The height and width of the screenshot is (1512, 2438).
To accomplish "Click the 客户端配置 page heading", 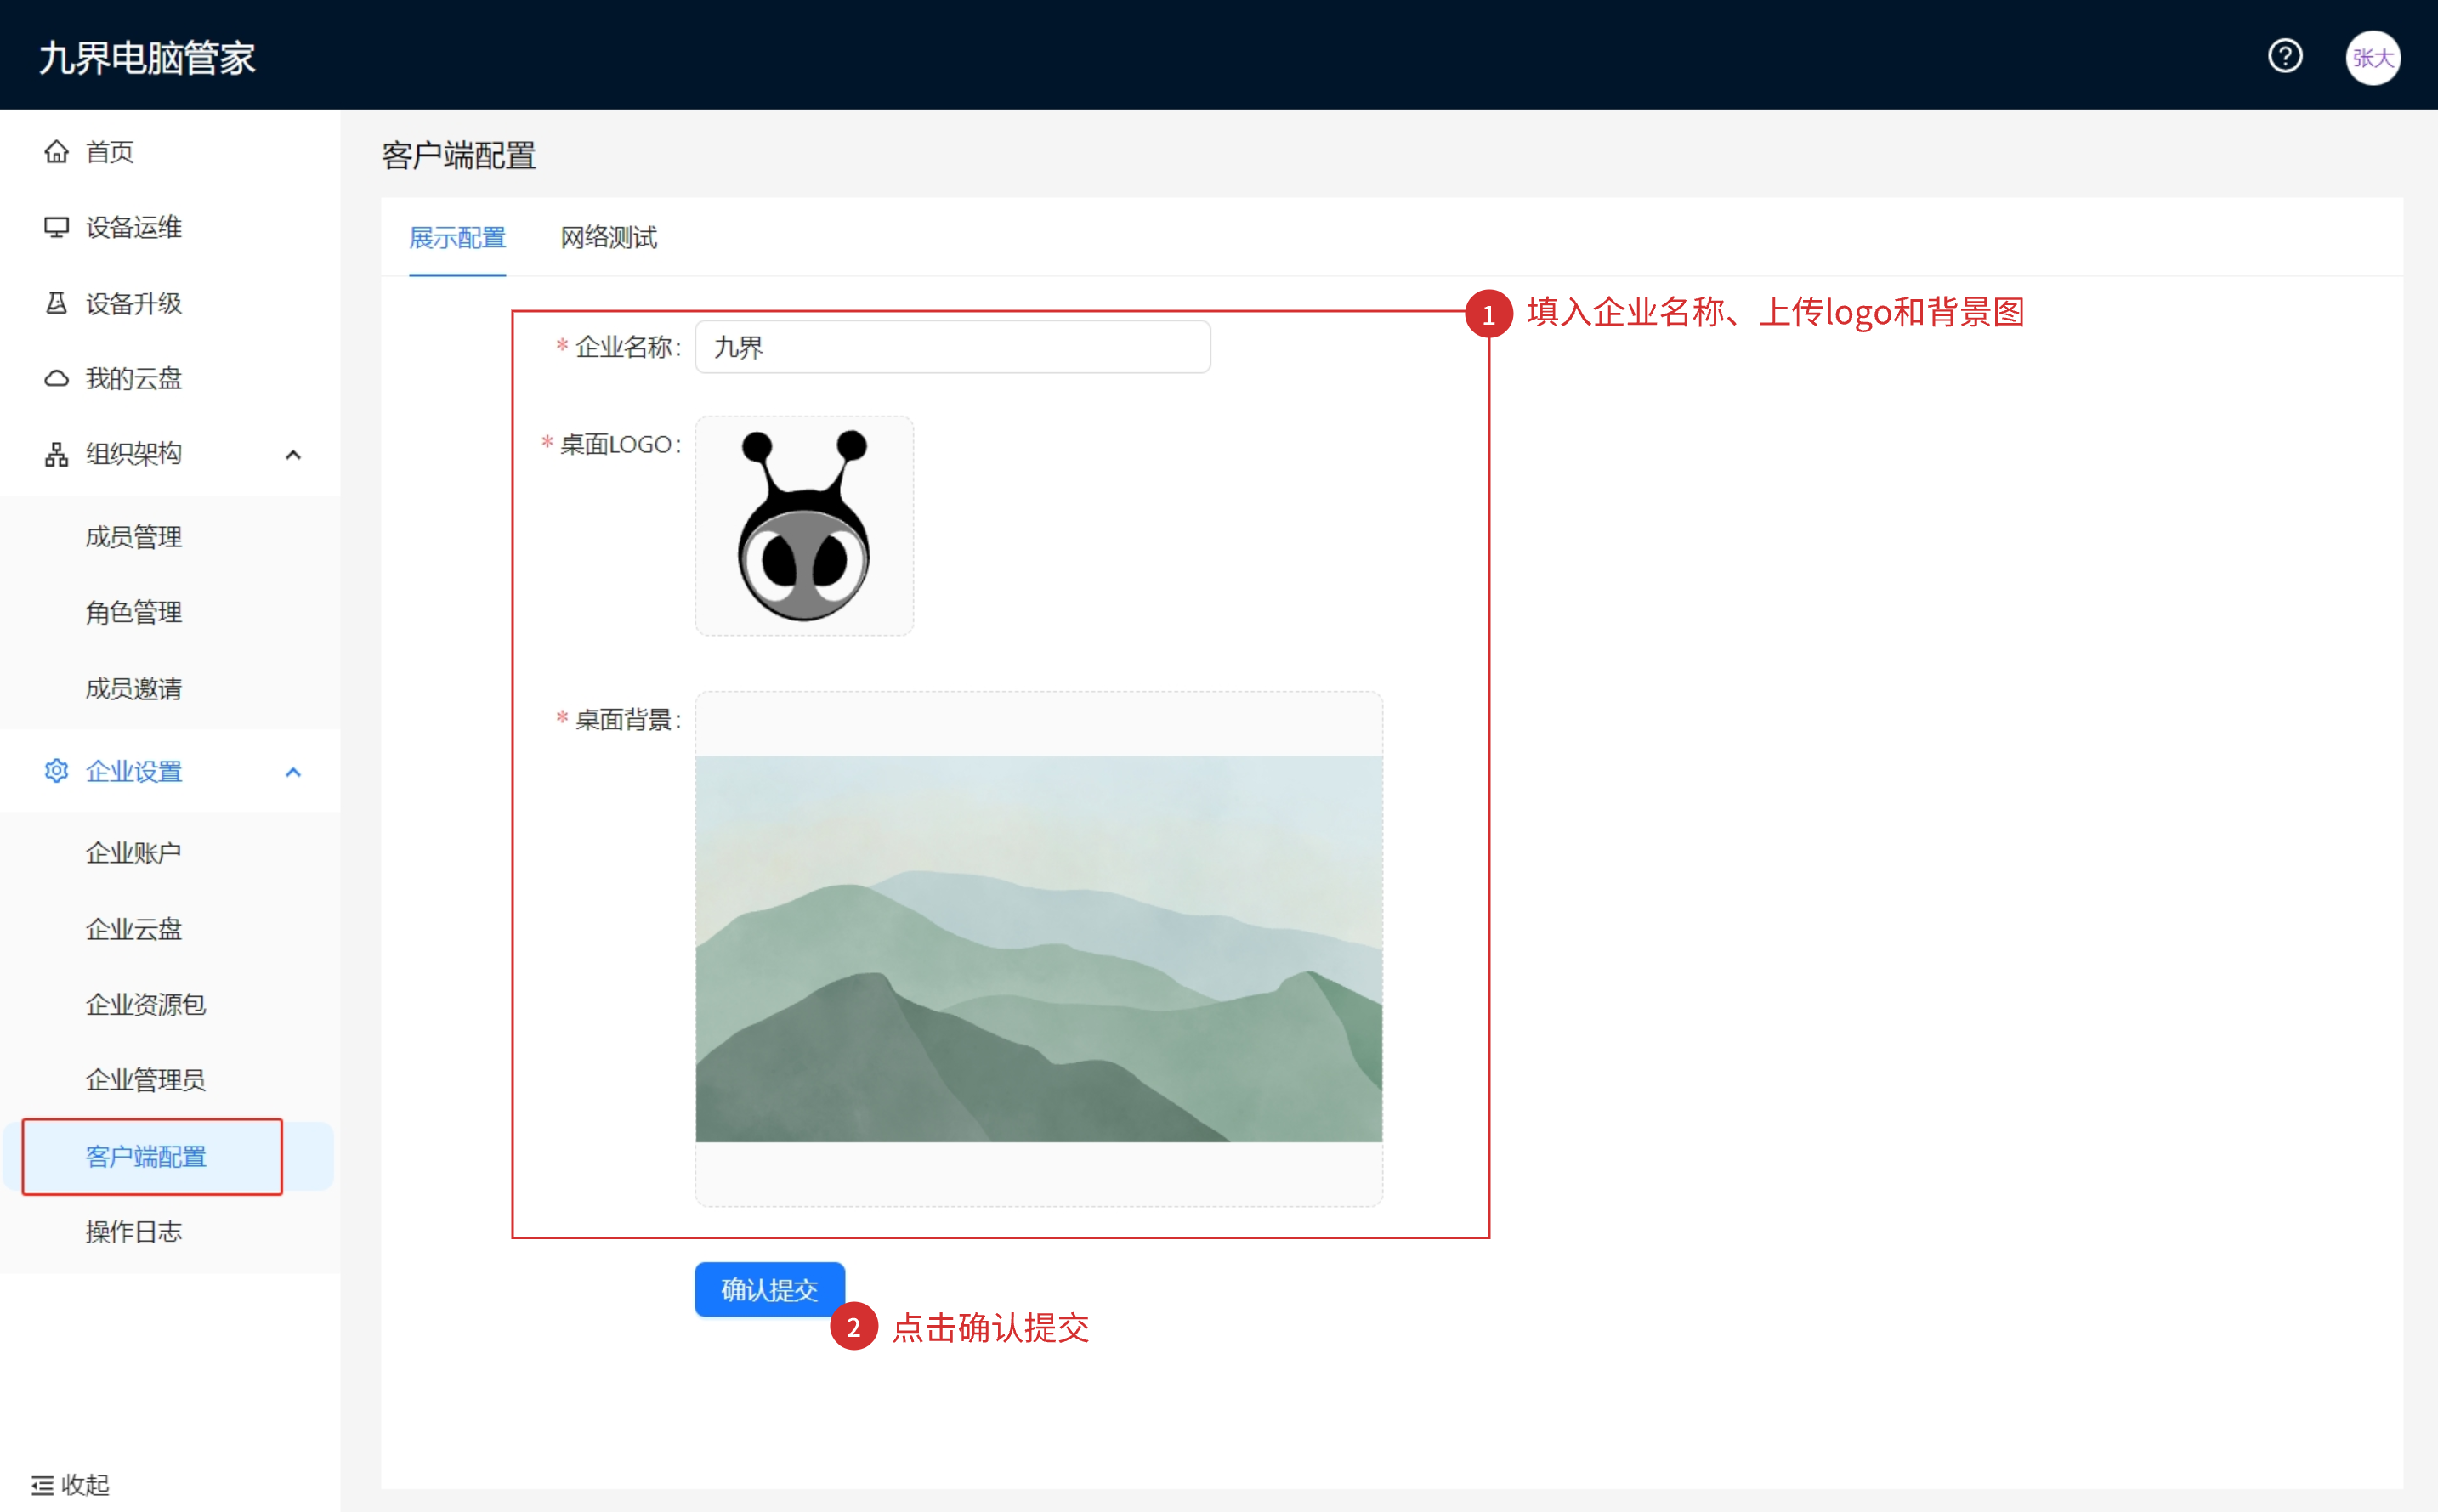I will click(458, 156).
